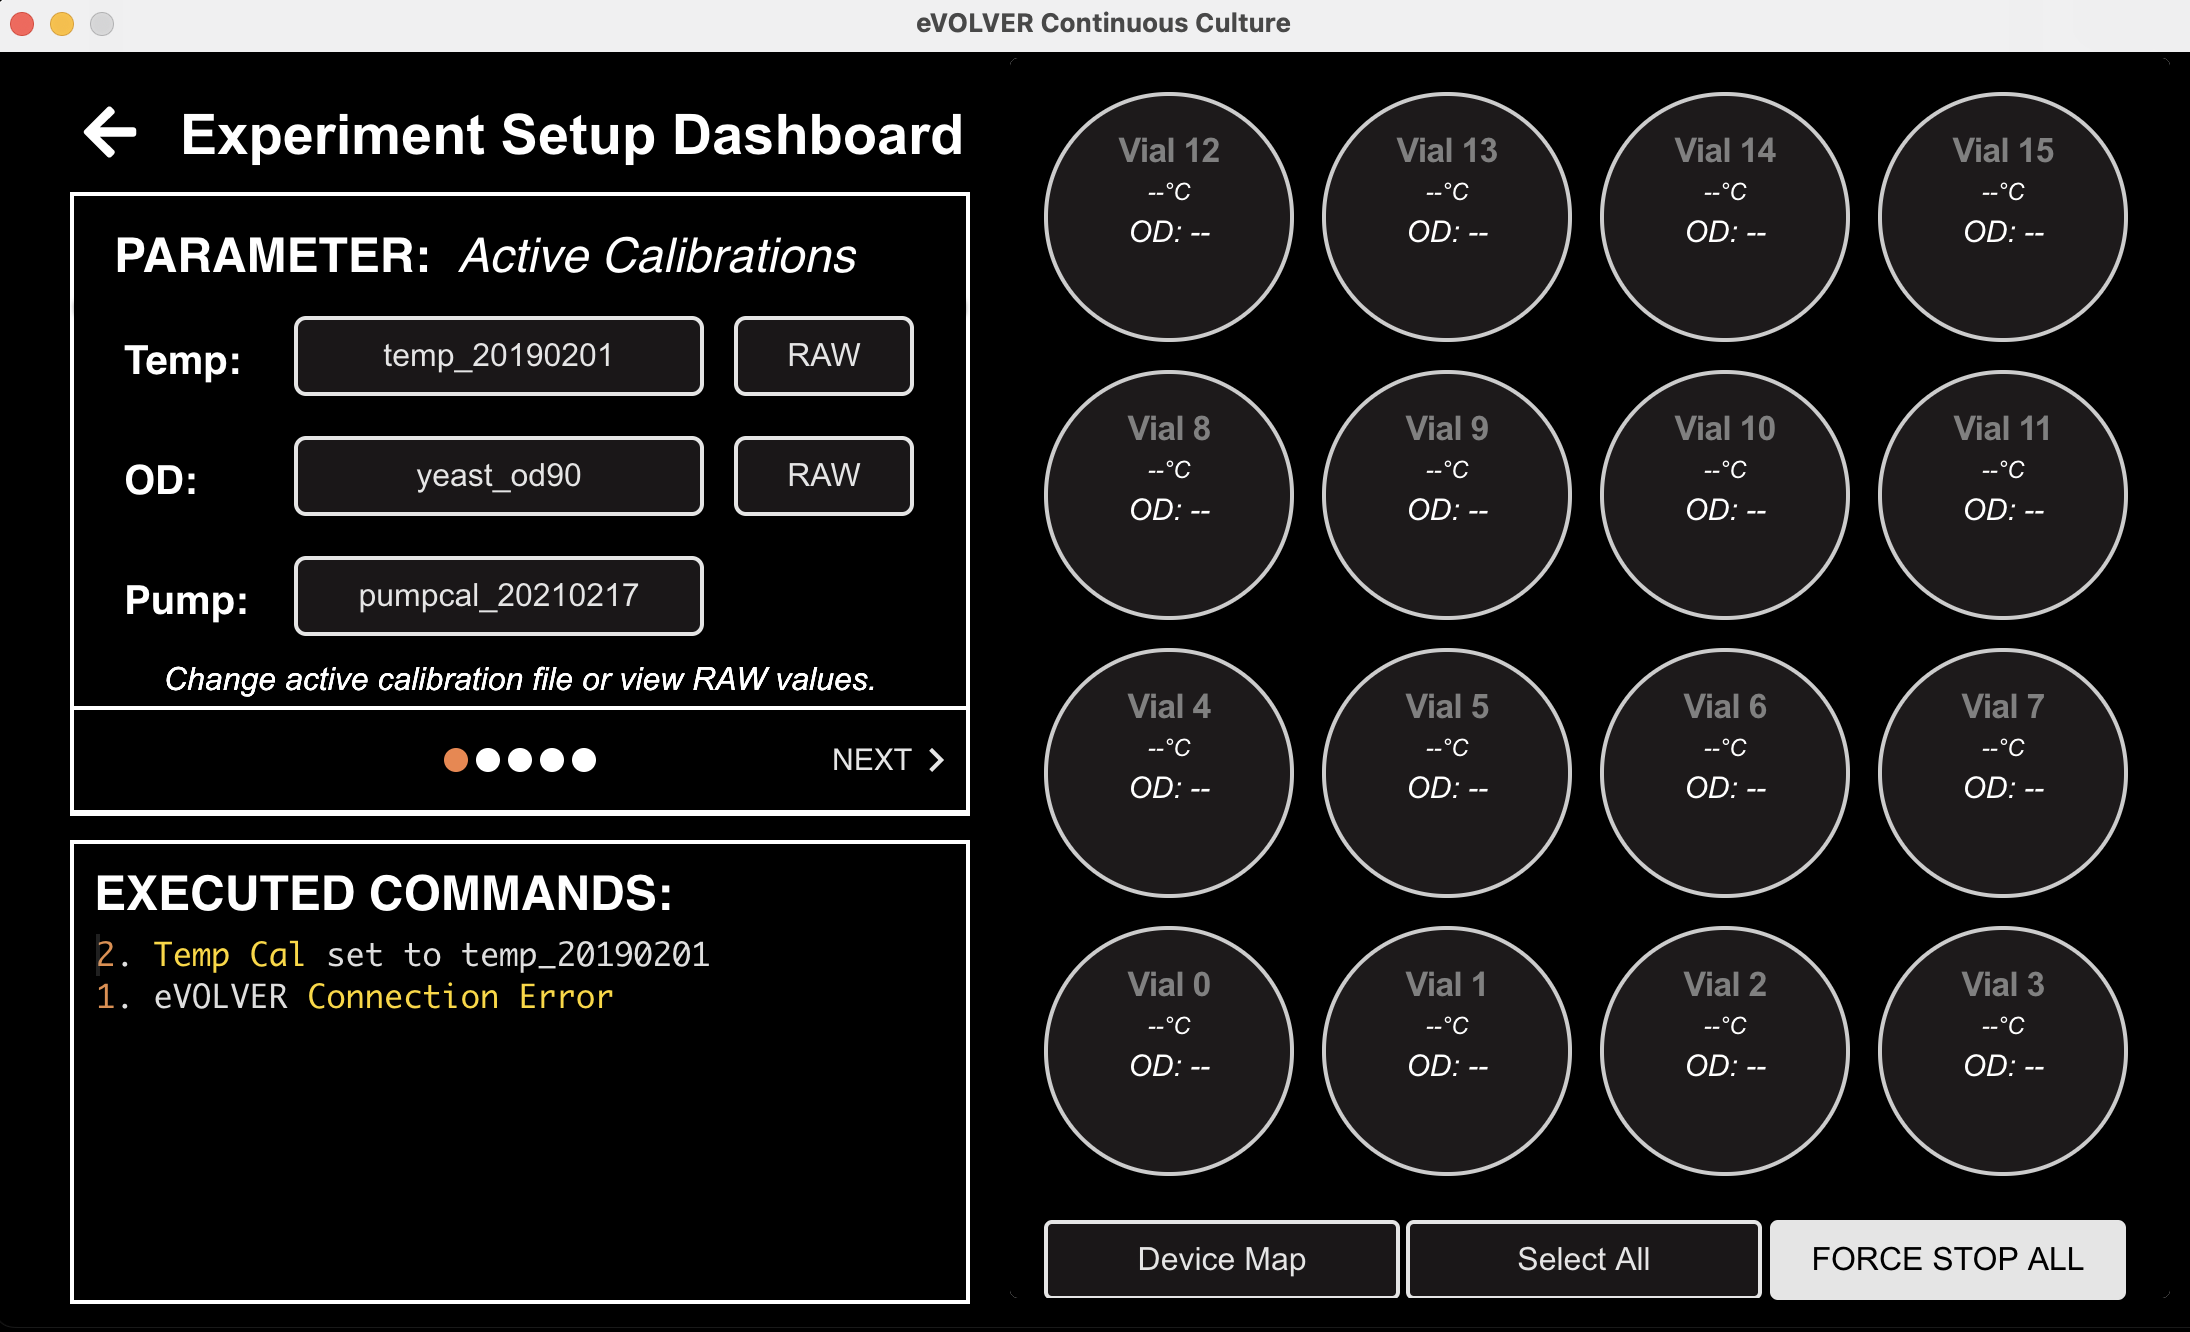Viewport: 2190px width, 1332px height.
Task: Jump to the fourth page dot
Action: tap(552, 760)
